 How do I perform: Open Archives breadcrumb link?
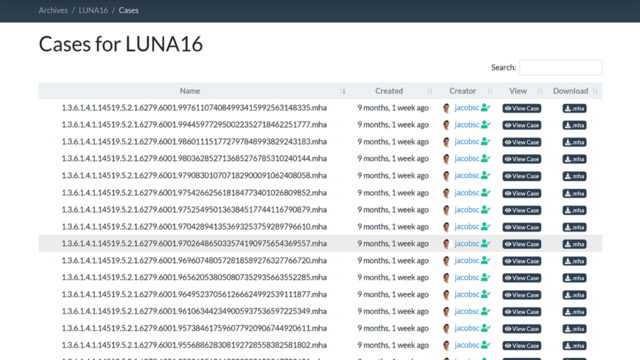coord(53,10)
